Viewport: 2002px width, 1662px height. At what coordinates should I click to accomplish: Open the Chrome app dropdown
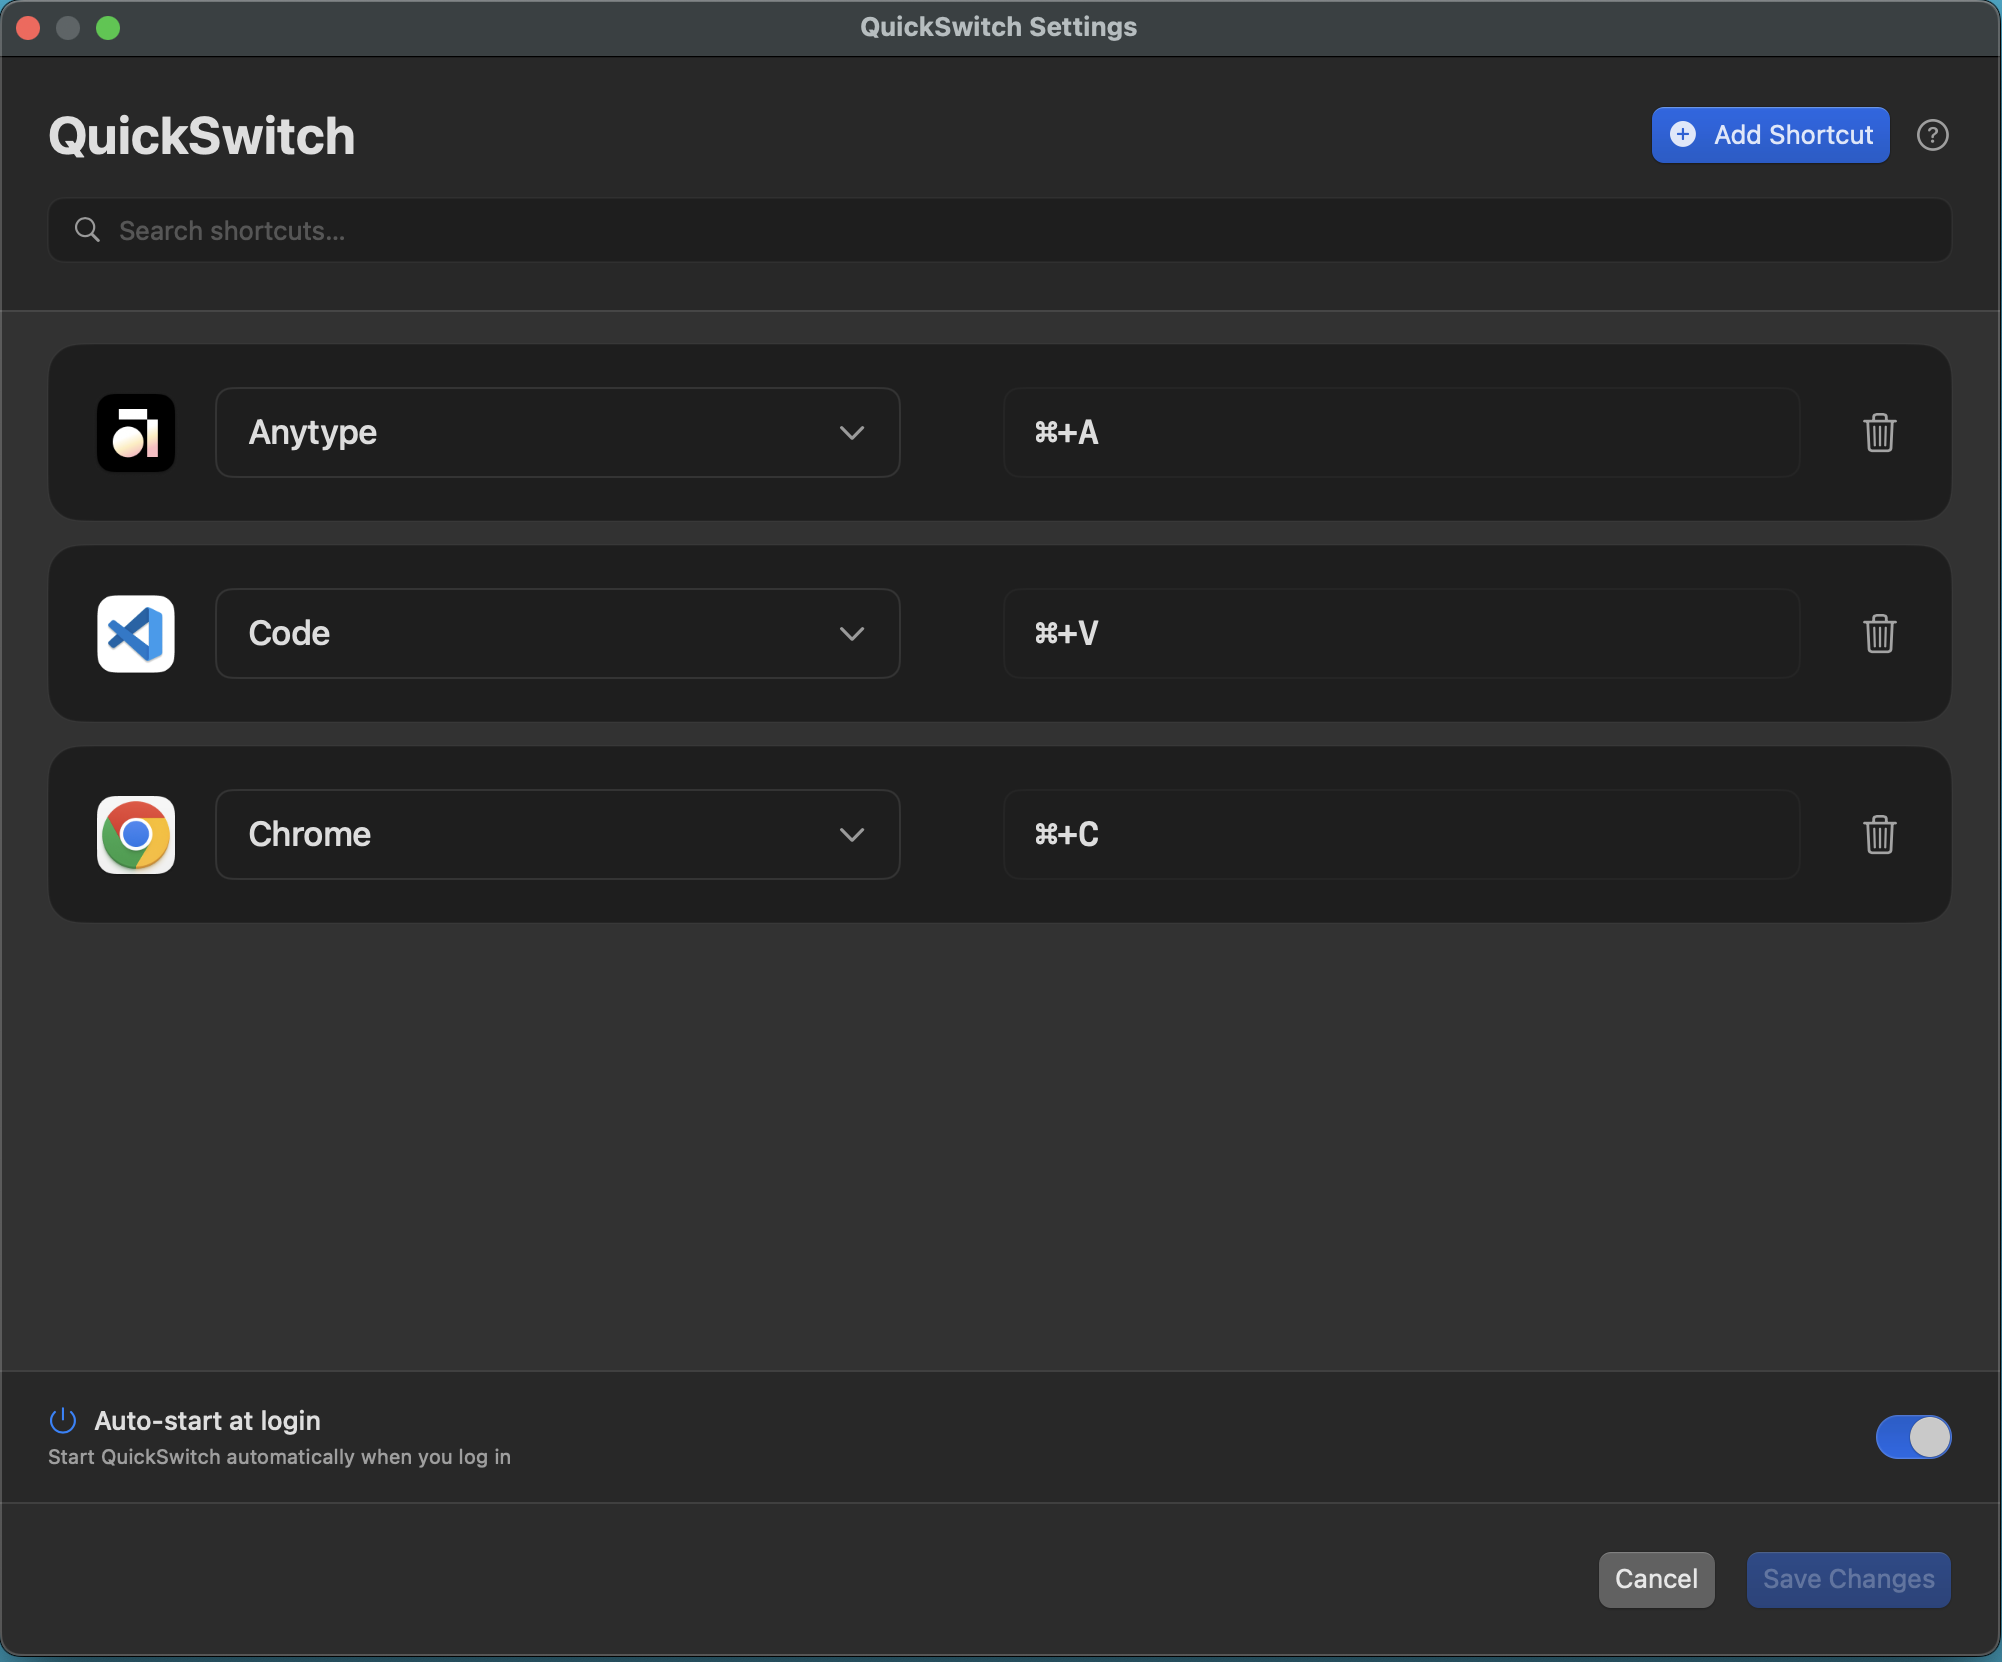click(557, 835)
